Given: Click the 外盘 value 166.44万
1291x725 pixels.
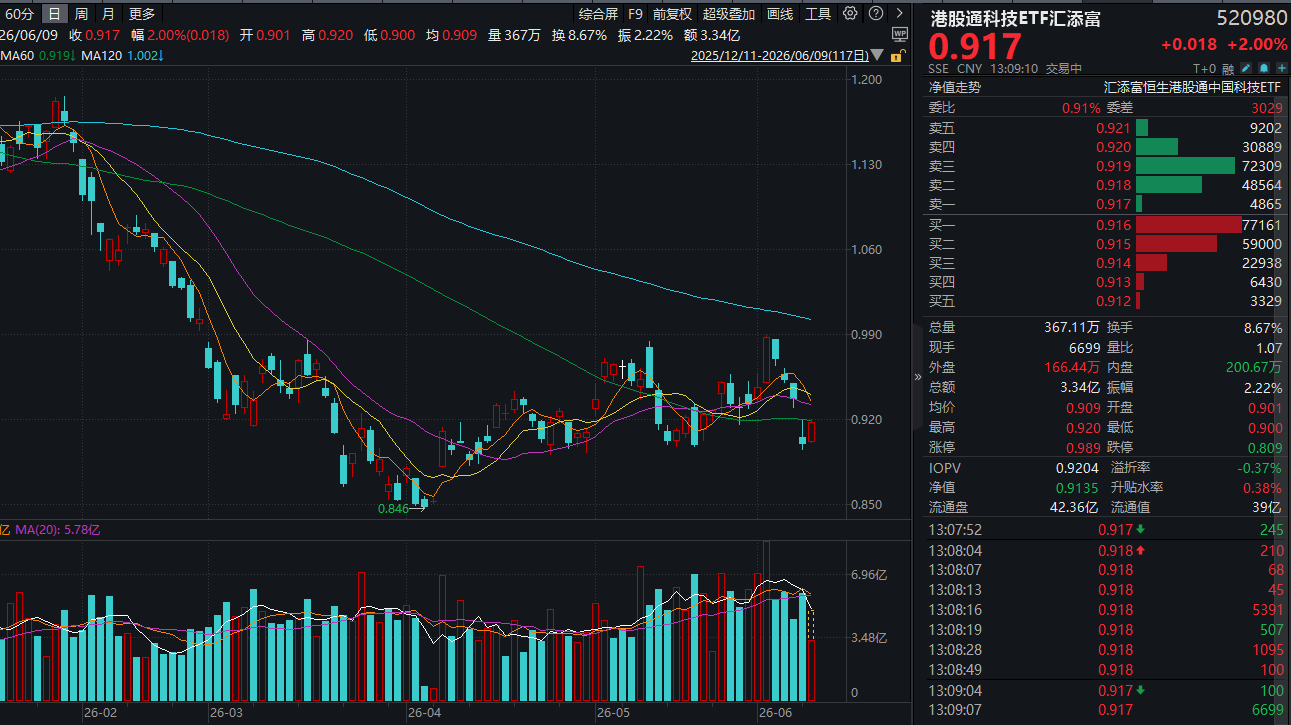Looking at the screenshot, I should pyautogui.click(x=1072, y=368).
